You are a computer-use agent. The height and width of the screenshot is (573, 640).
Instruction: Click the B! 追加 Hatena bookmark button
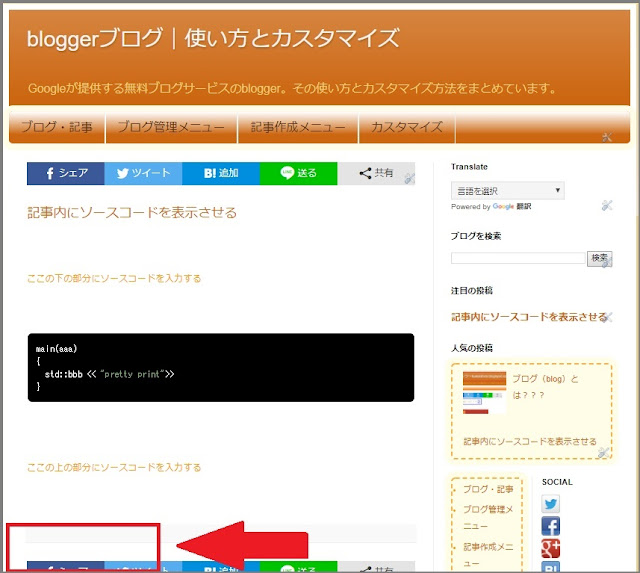[221, 173]
